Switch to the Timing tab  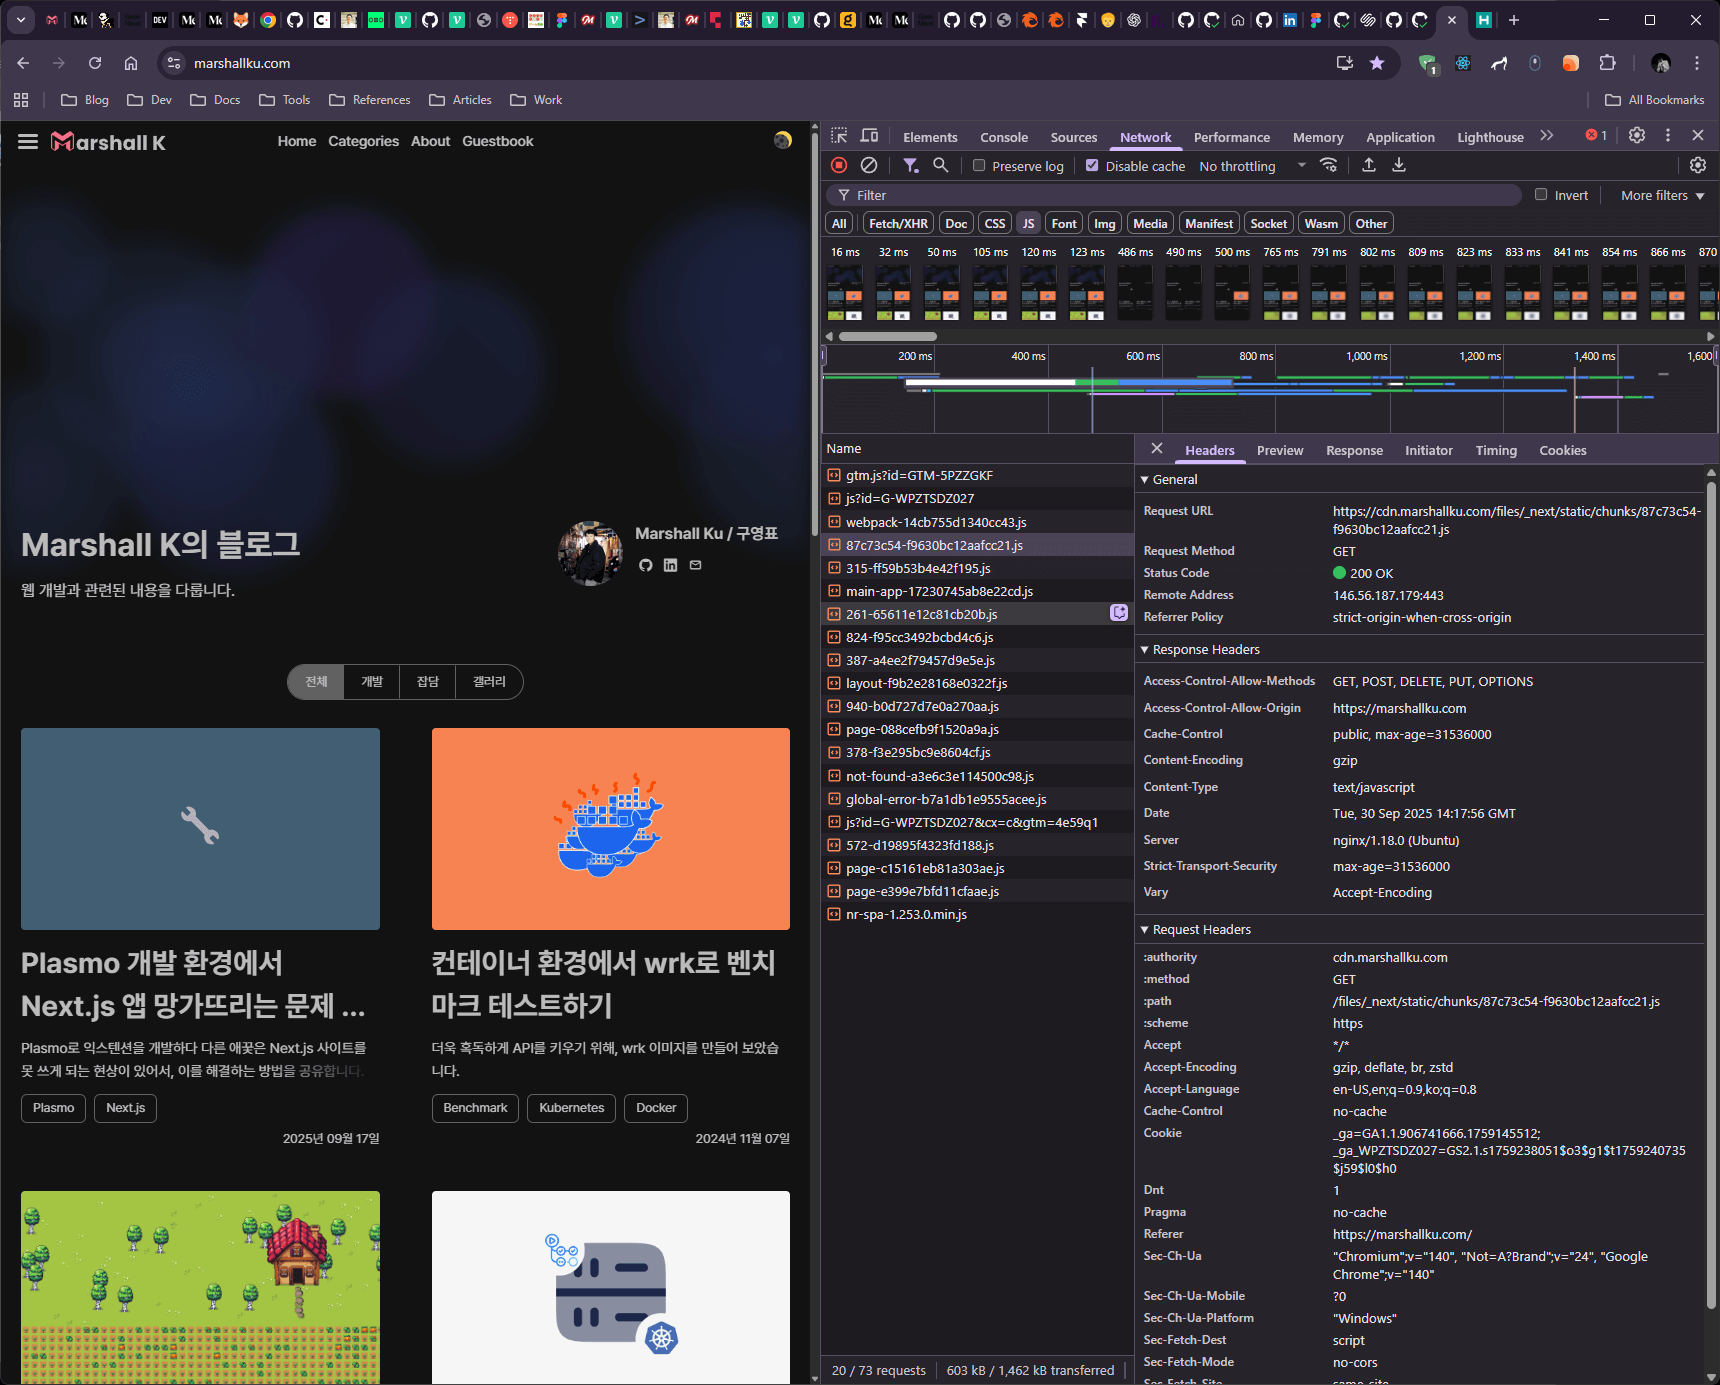click(x=1496, y=451)
